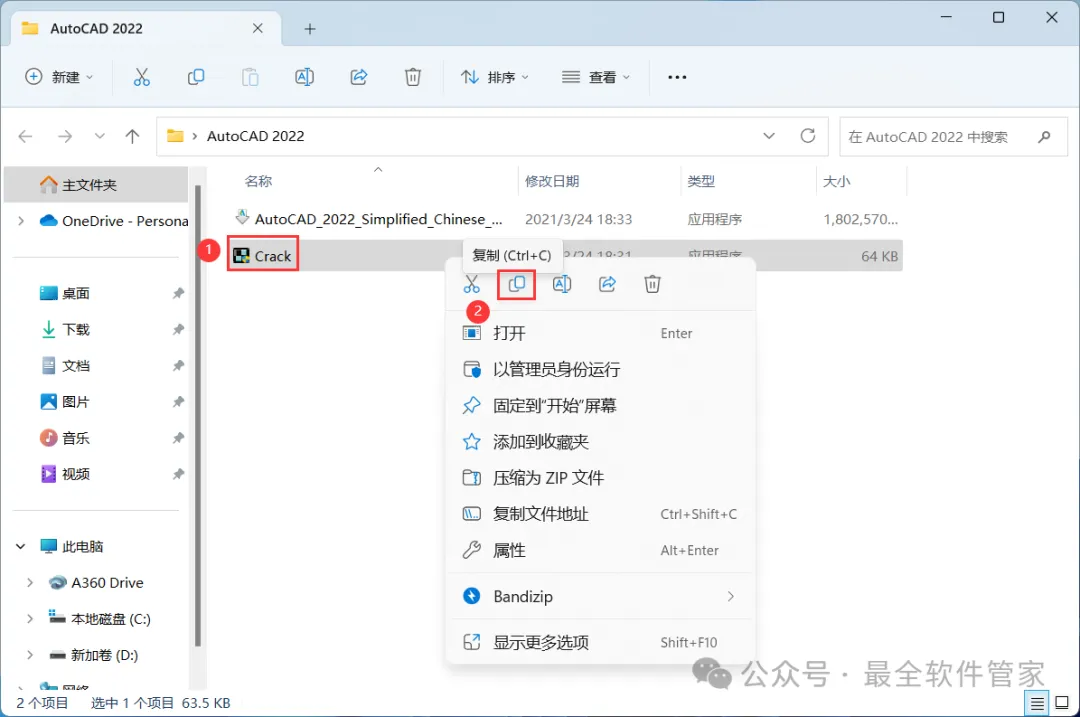
Task: Unpin Downloads 下载 pin icon
Action: [x=178, y=329]
